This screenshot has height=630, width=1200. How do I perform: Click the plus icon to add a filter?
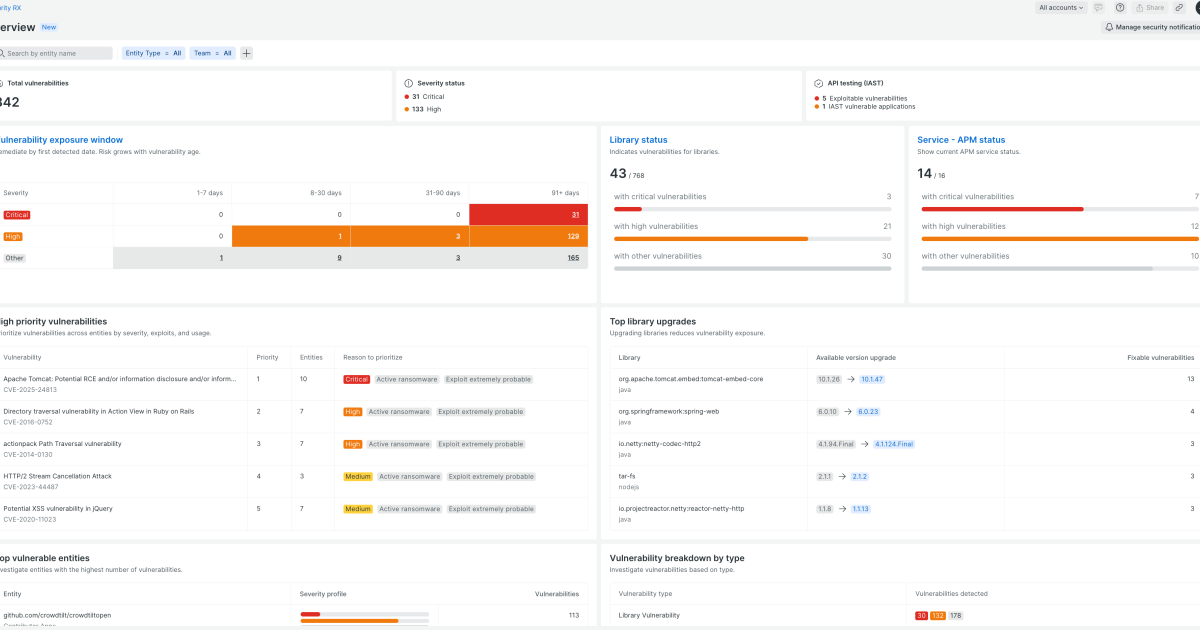pos(246,51)
